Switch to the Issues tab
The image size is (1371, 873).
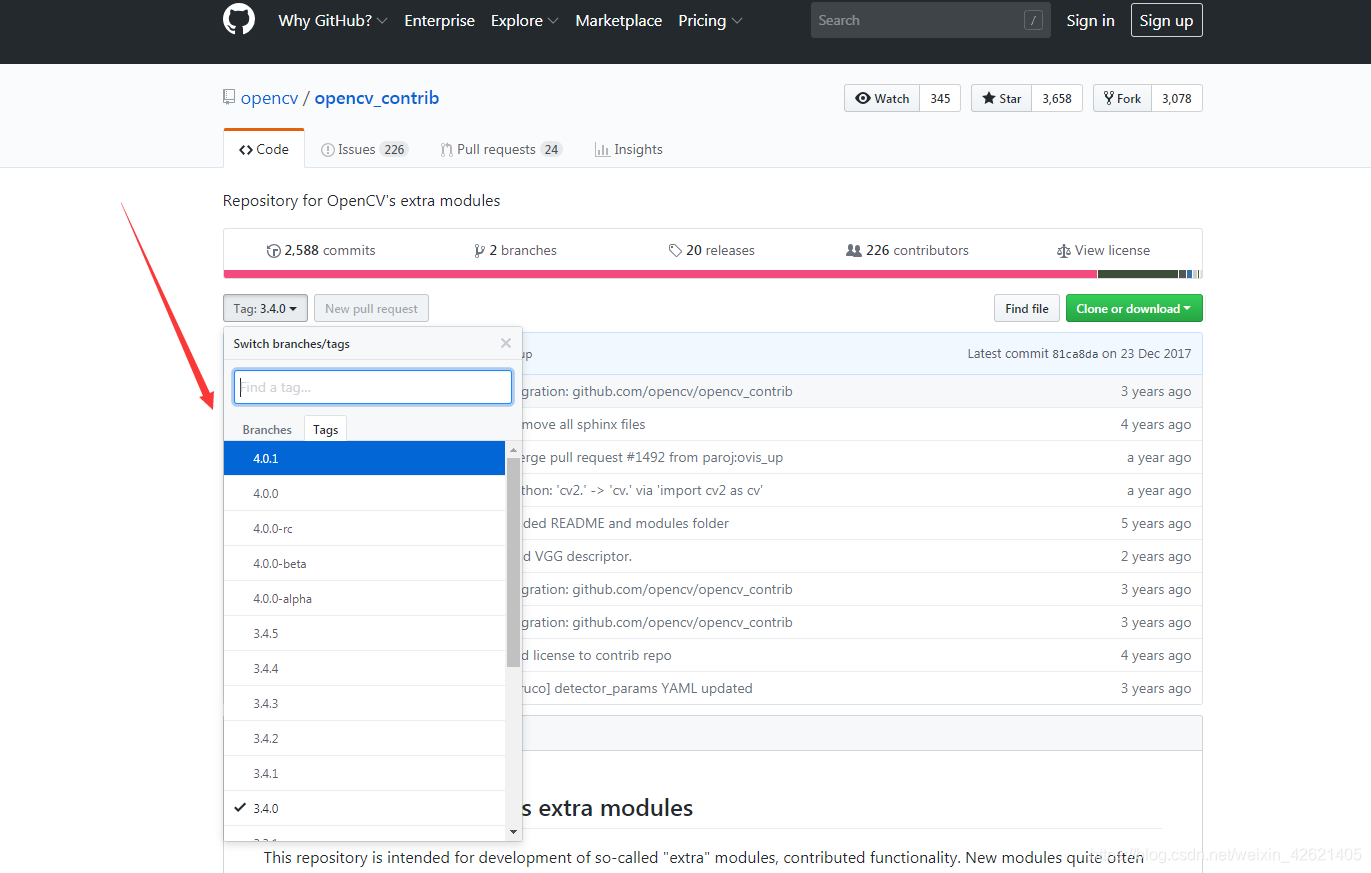364,149
